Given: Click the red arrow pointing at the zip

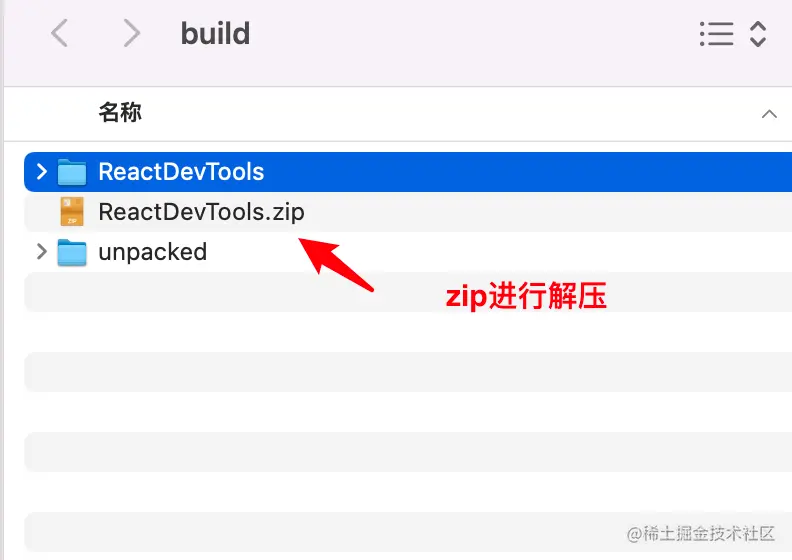Looking at the screenshot, I should (x=338, y=262).
